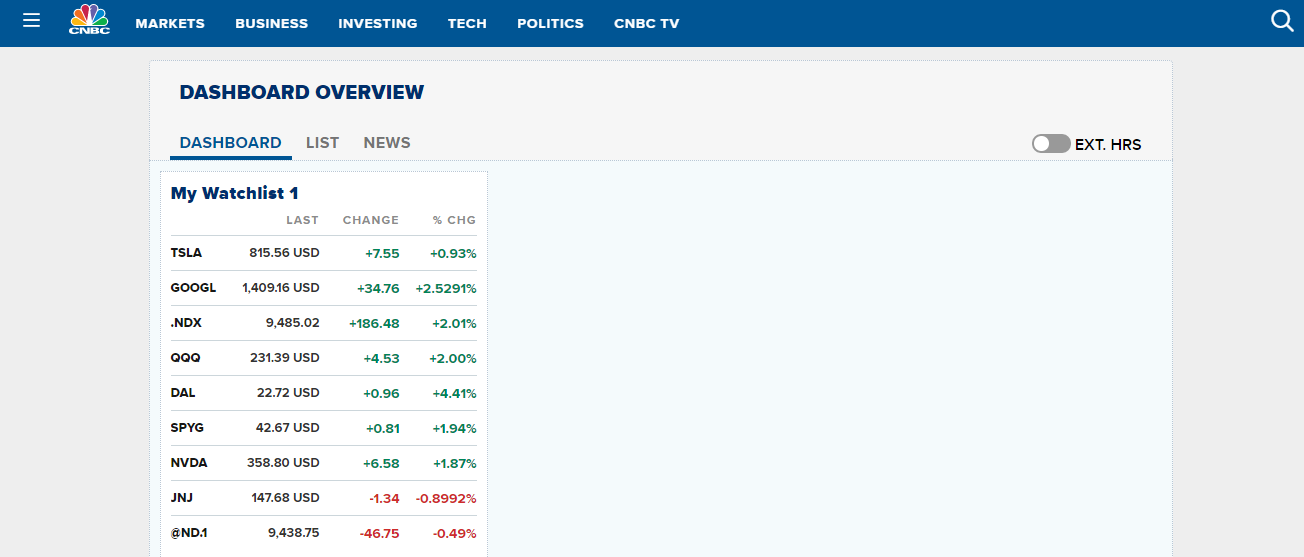This screenshot has height=557, width=1304.
Task: Open the hamburger navigation menu
Action: 31,20
